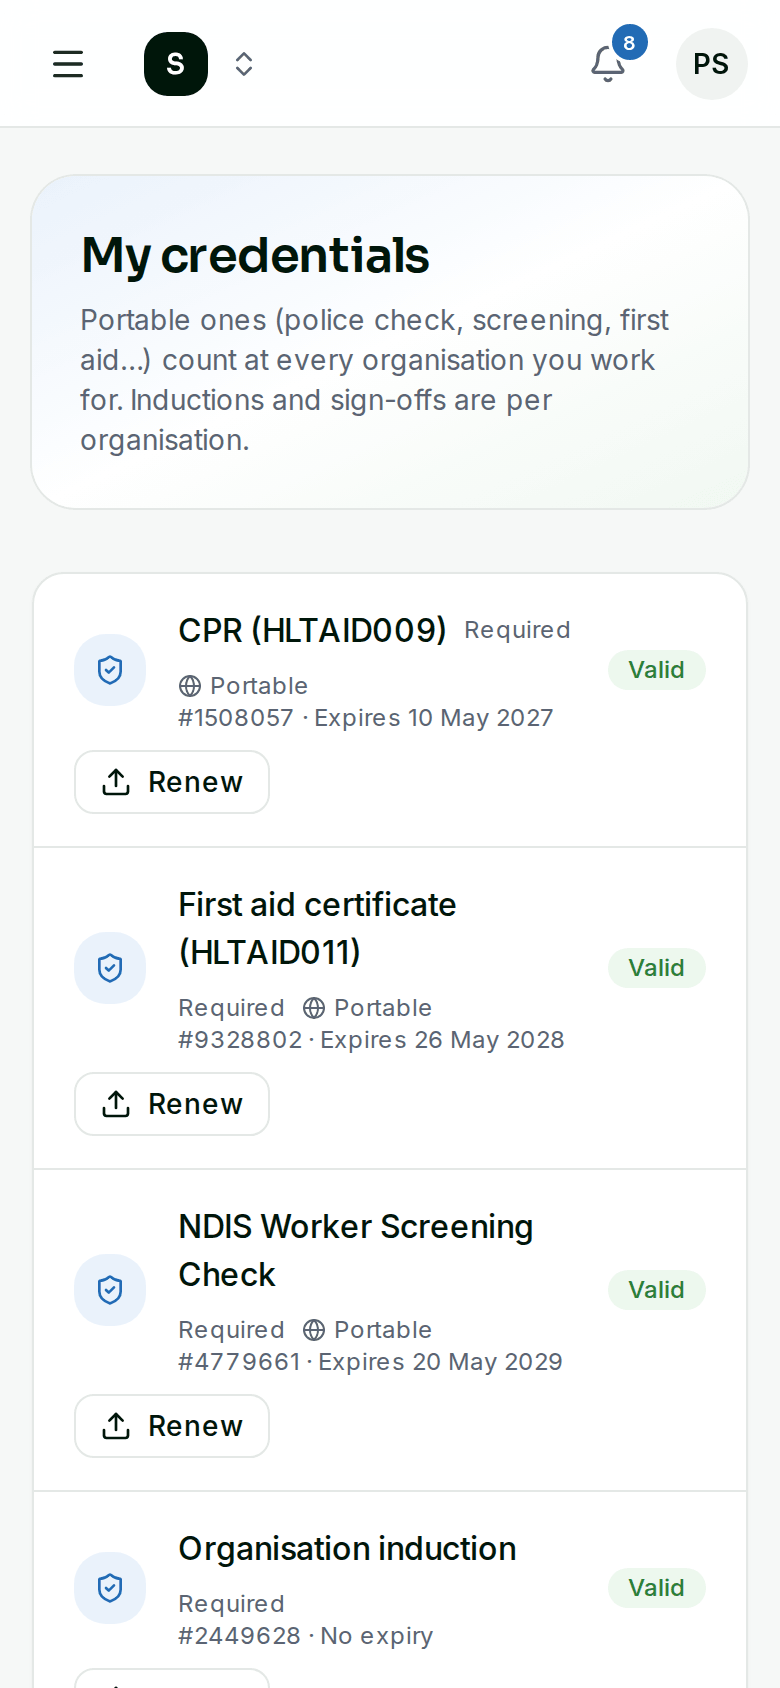
Task: Click Valid badge on CPR row
Action: coord(657,670)
